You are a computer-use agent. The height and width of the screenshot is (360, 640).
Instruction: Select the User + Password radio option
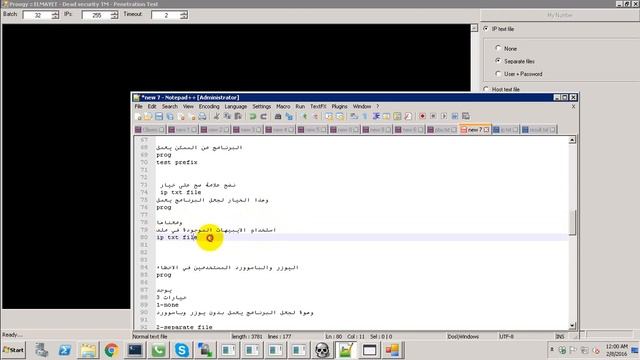click(x=498, y=74)
